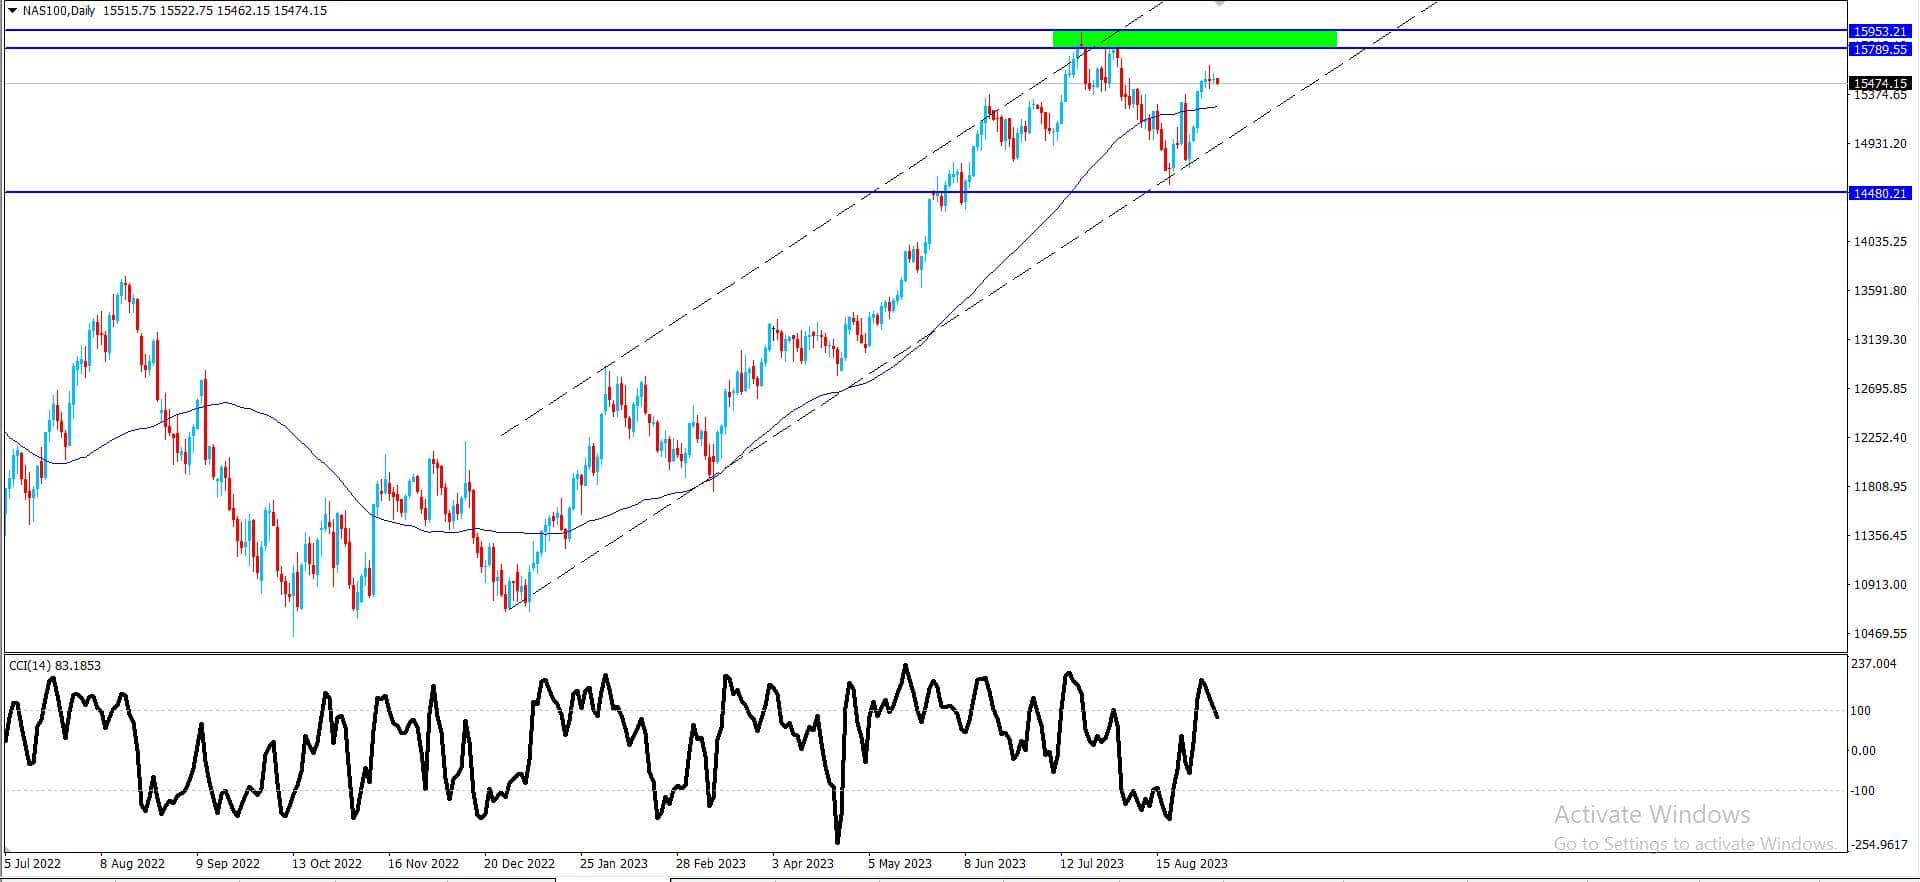The image size is (1920, 882).
Task: Click the 14480.21 support line price label
Action: pos(1881,193)
